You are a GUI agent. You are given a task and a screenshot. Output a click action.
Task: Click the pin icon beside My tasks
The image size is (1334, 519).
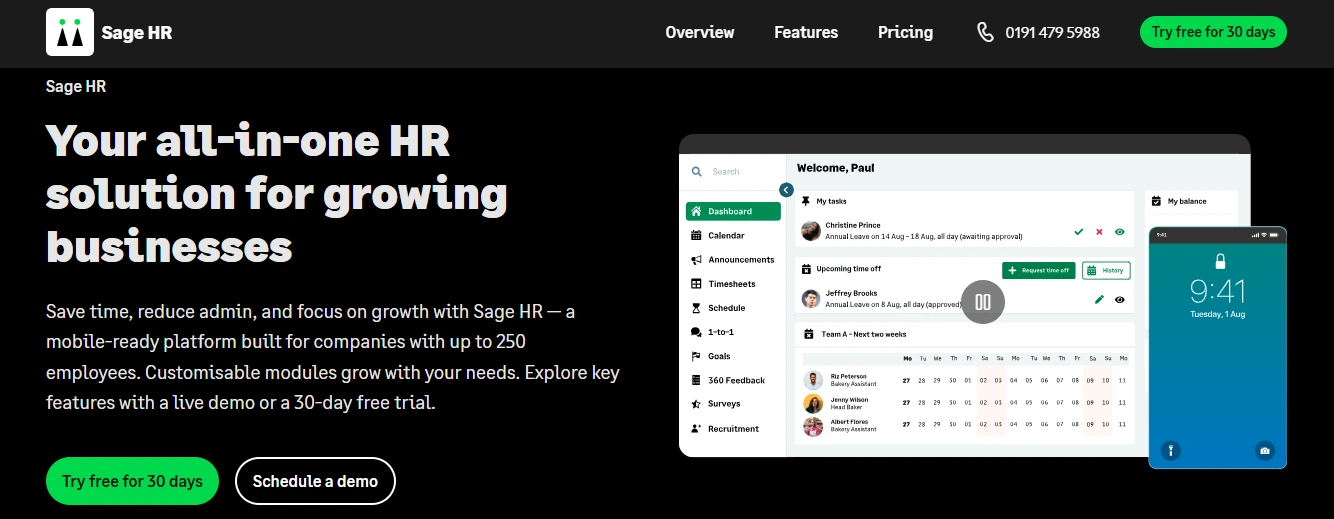pos(806,201)
